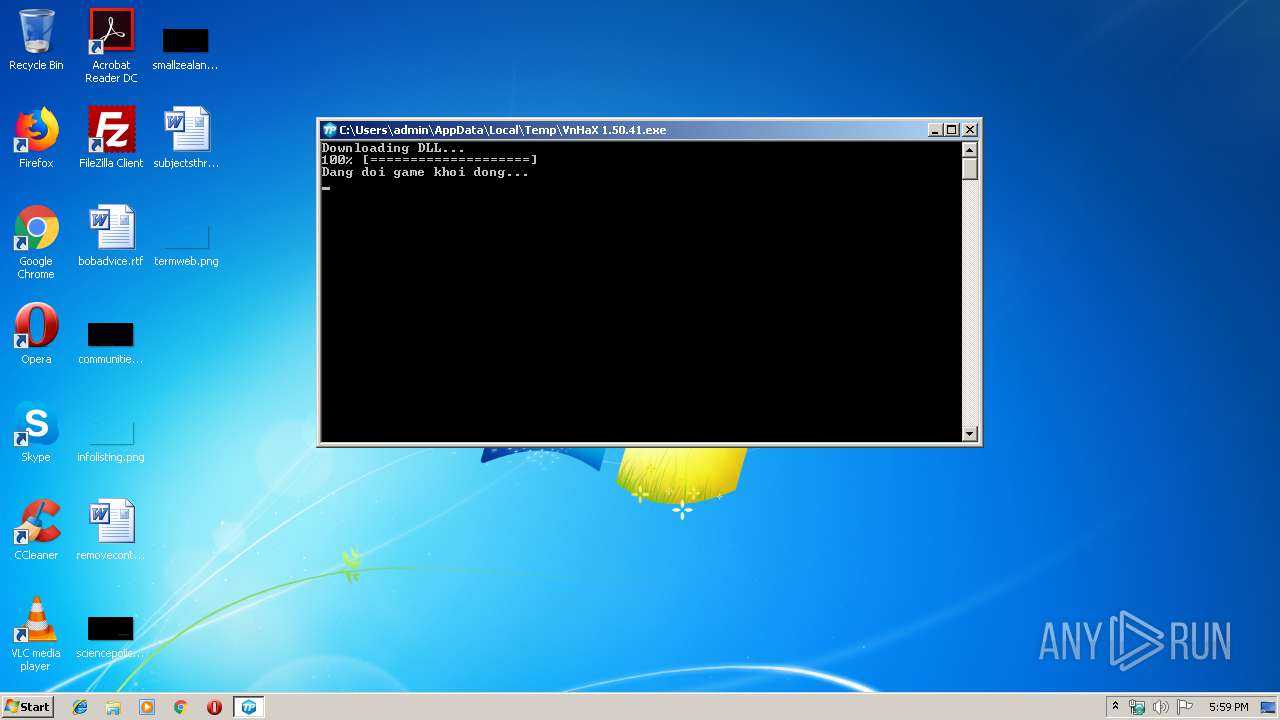Open the Start menu
This screenshot has height=720, width=1280.
point(27,707)
